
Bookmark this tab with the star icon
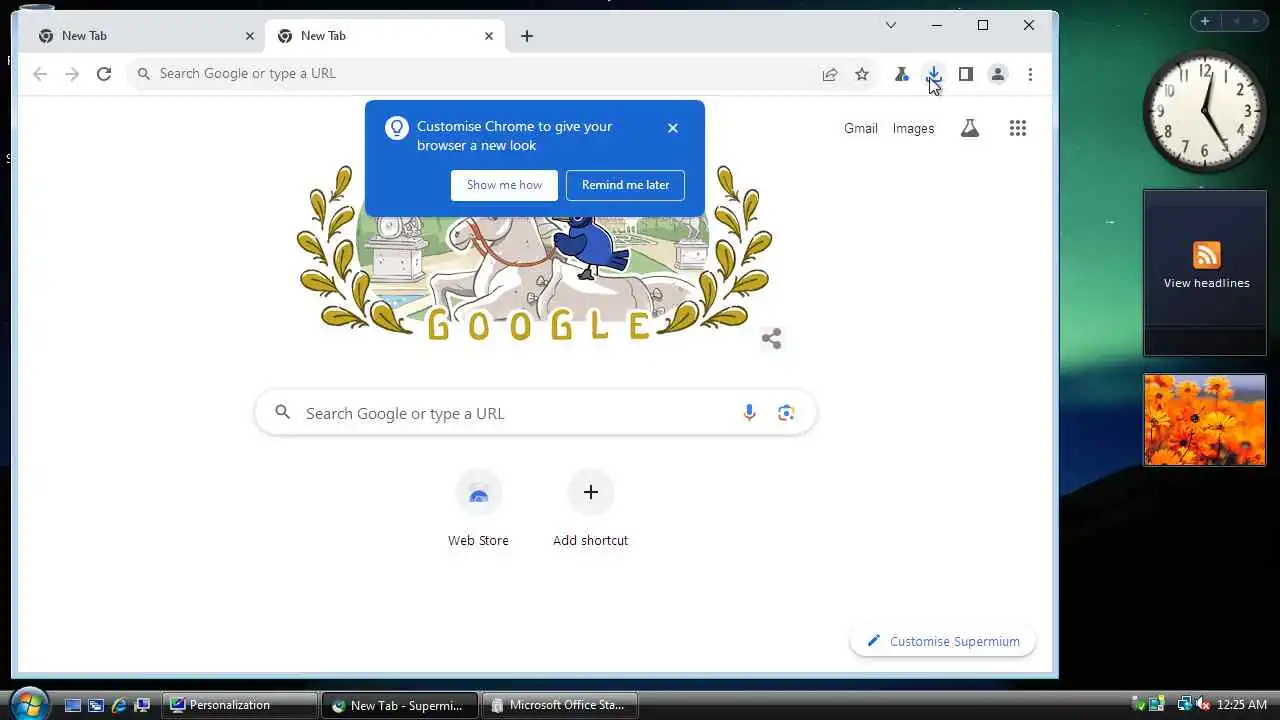862,74
